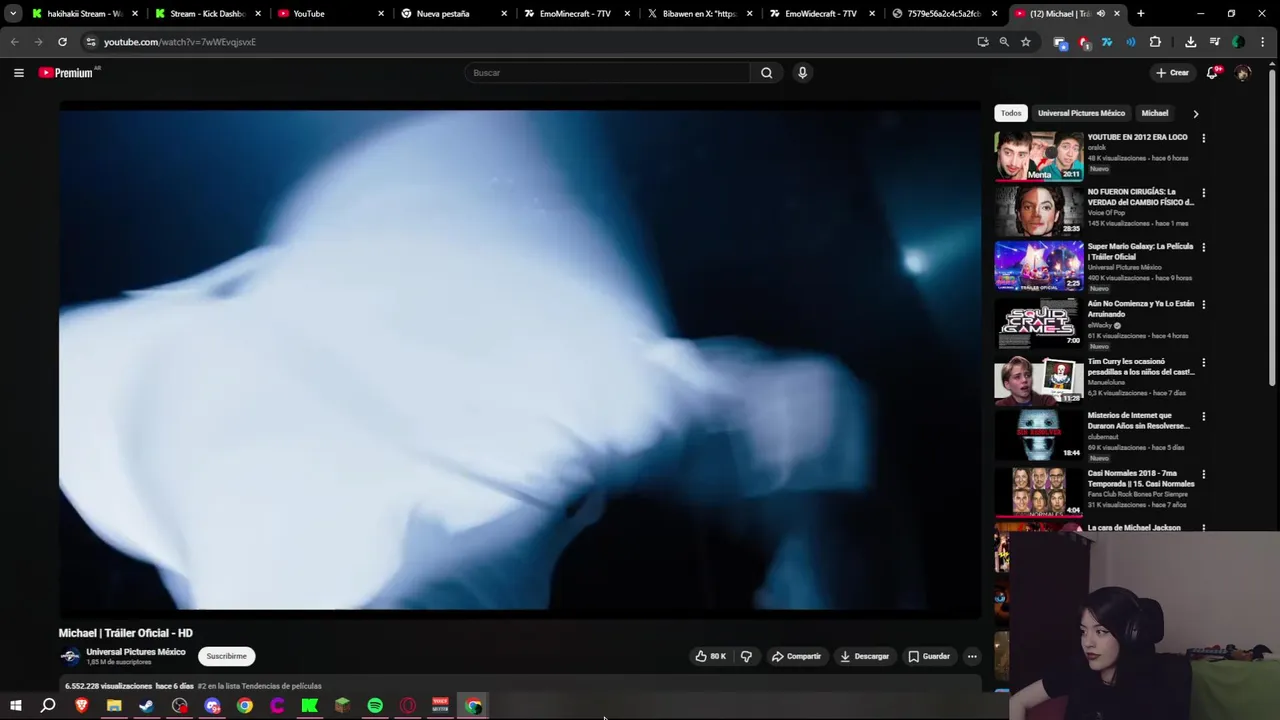Open the YouTube account avatar menu
Viewport: 1280px width, 720px height.
point(1243,73)
